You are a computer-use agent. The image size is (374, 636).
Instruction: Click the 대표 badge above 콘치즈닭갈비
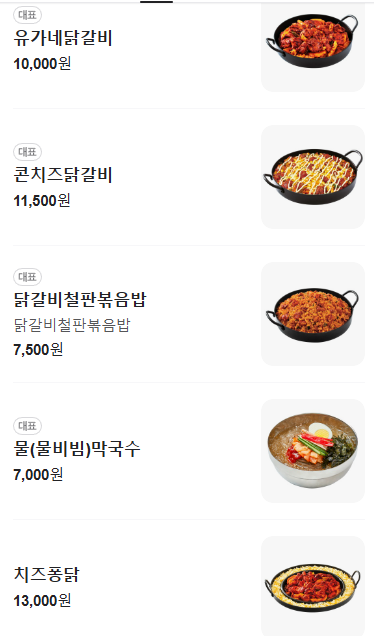coord(28,152)
